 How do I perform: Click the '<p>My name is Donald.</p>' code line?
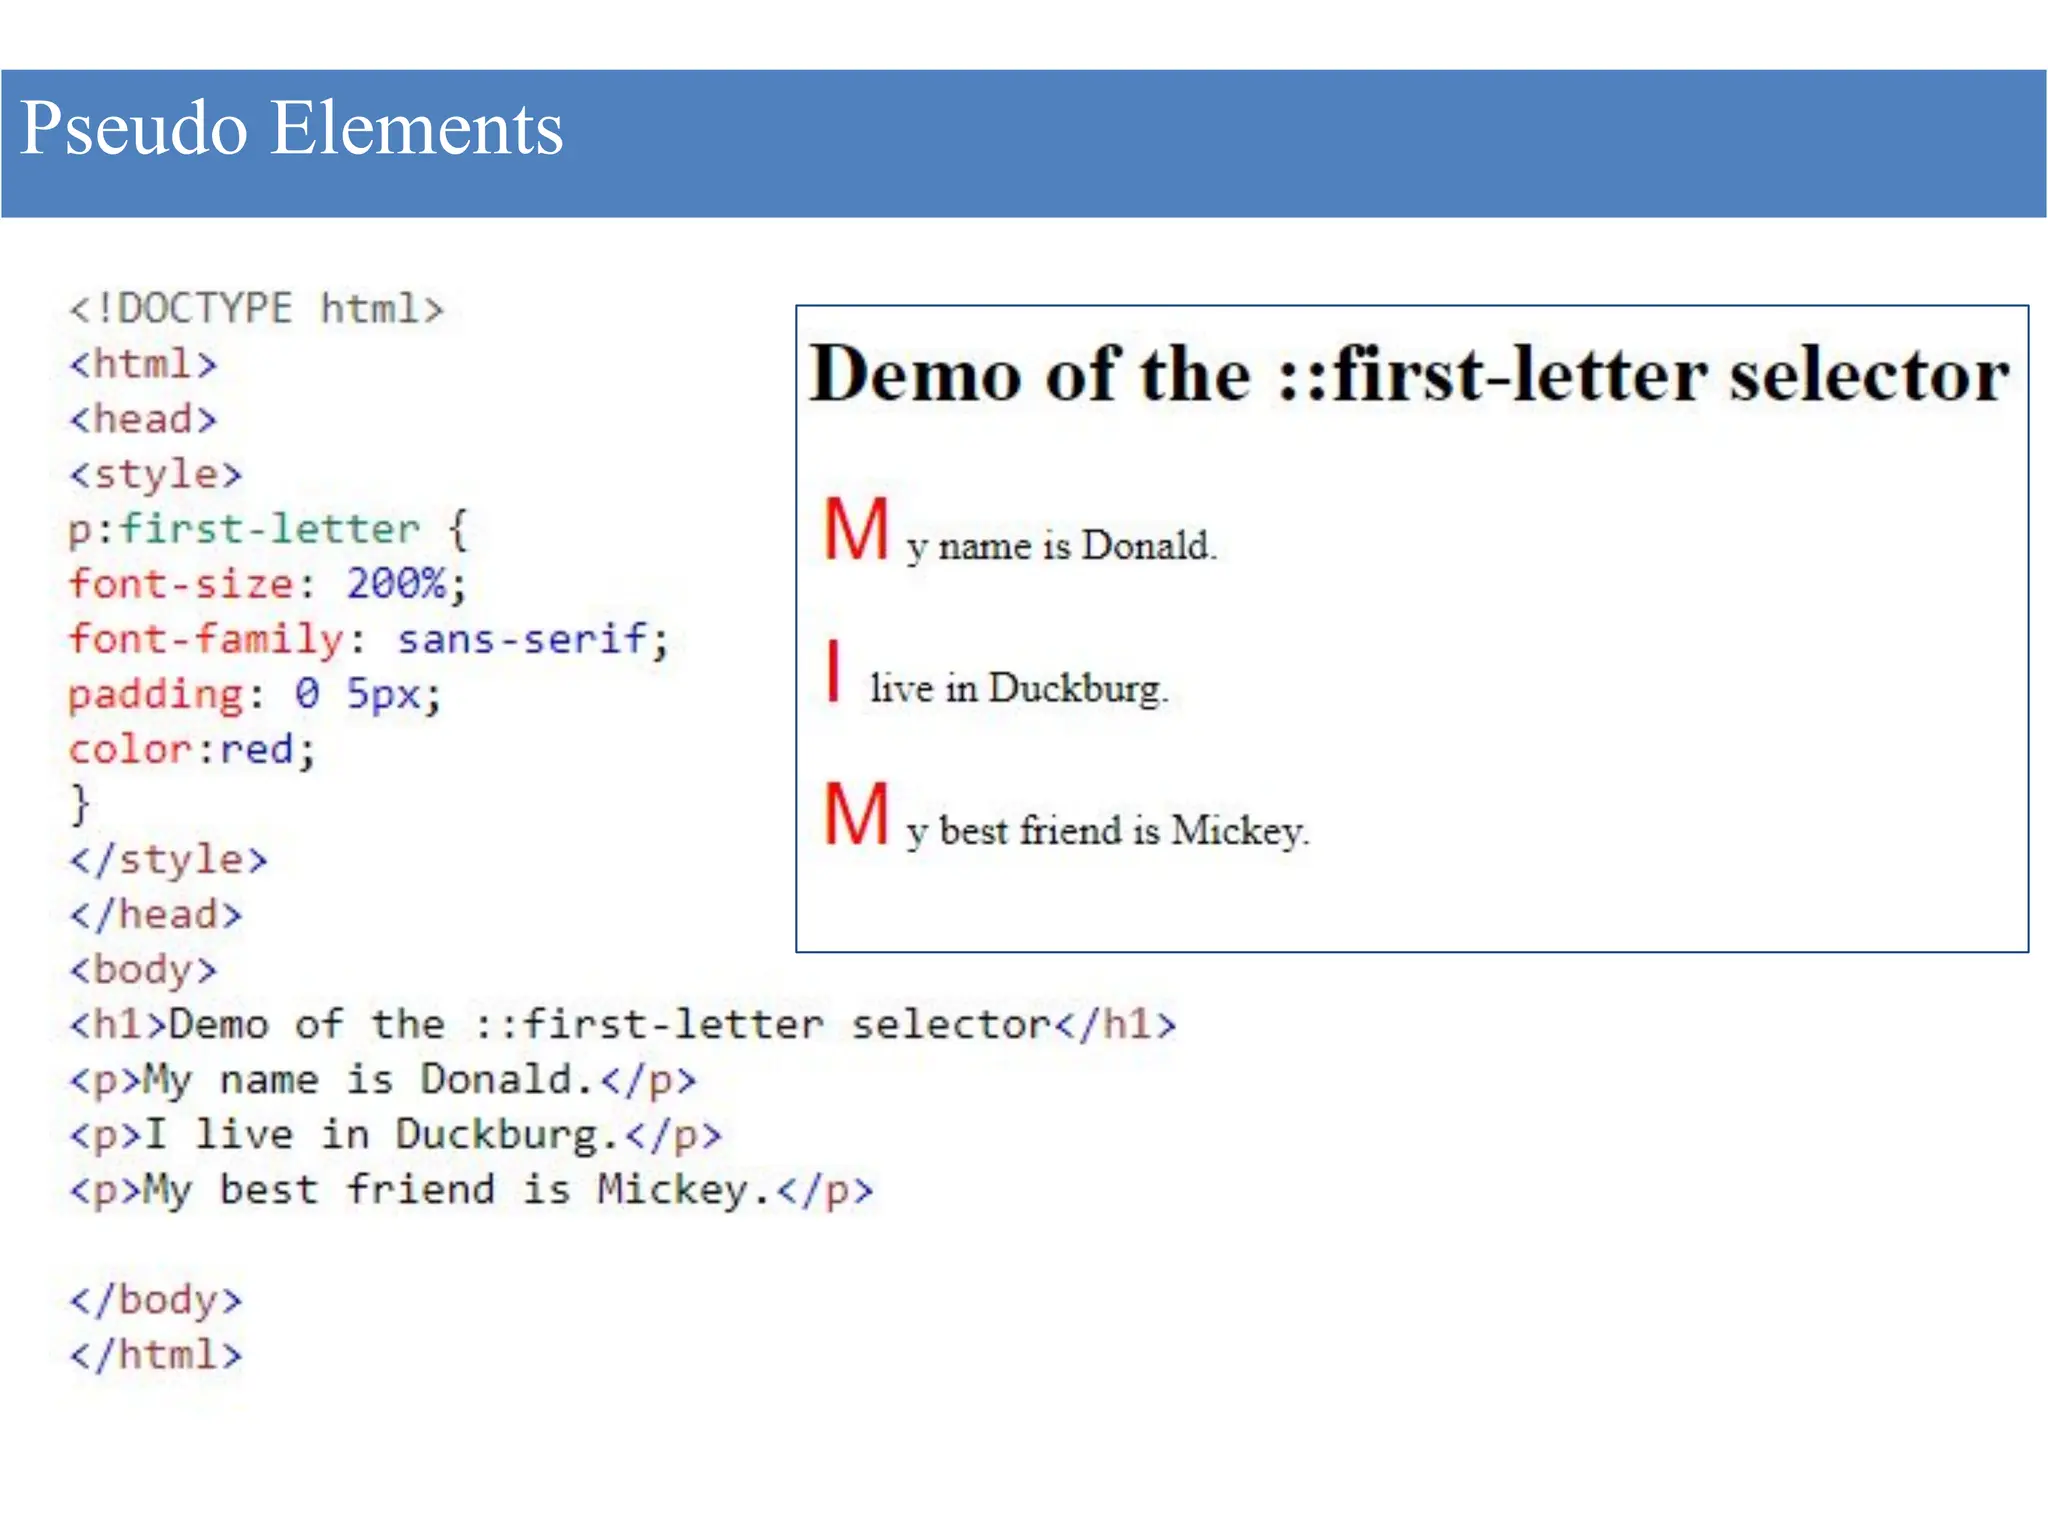[x=382, y=1080]
